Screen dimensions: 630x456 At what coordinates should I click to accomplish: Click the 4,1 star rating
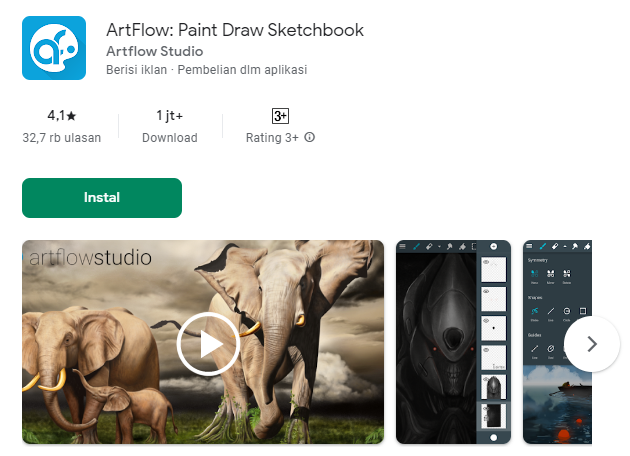(61, 116)
